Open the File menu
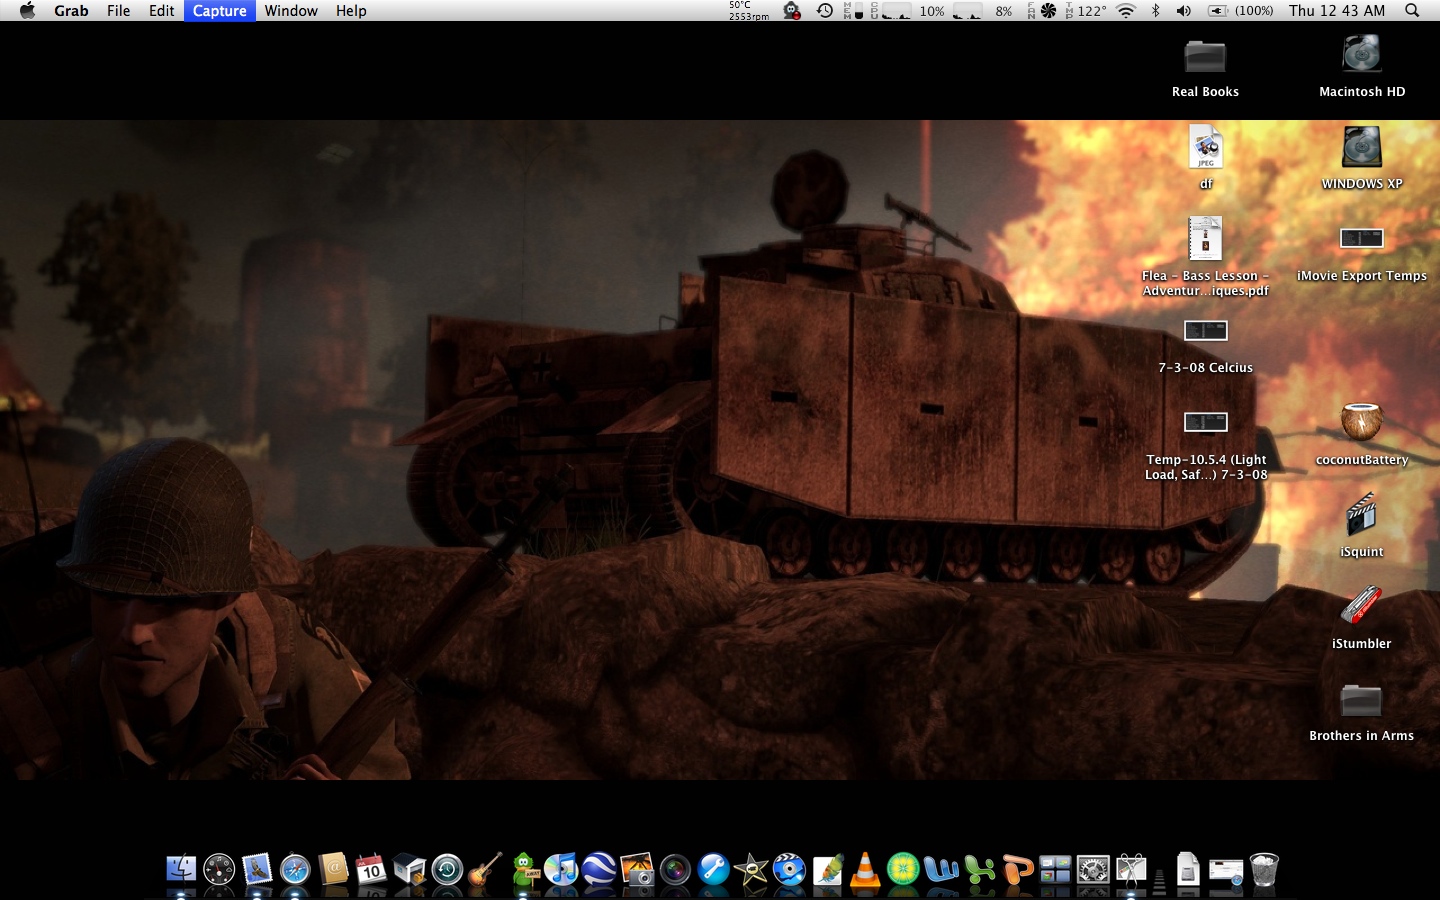Image resolution: width=1440 pixels, height=900 pixels. [118, 11]
